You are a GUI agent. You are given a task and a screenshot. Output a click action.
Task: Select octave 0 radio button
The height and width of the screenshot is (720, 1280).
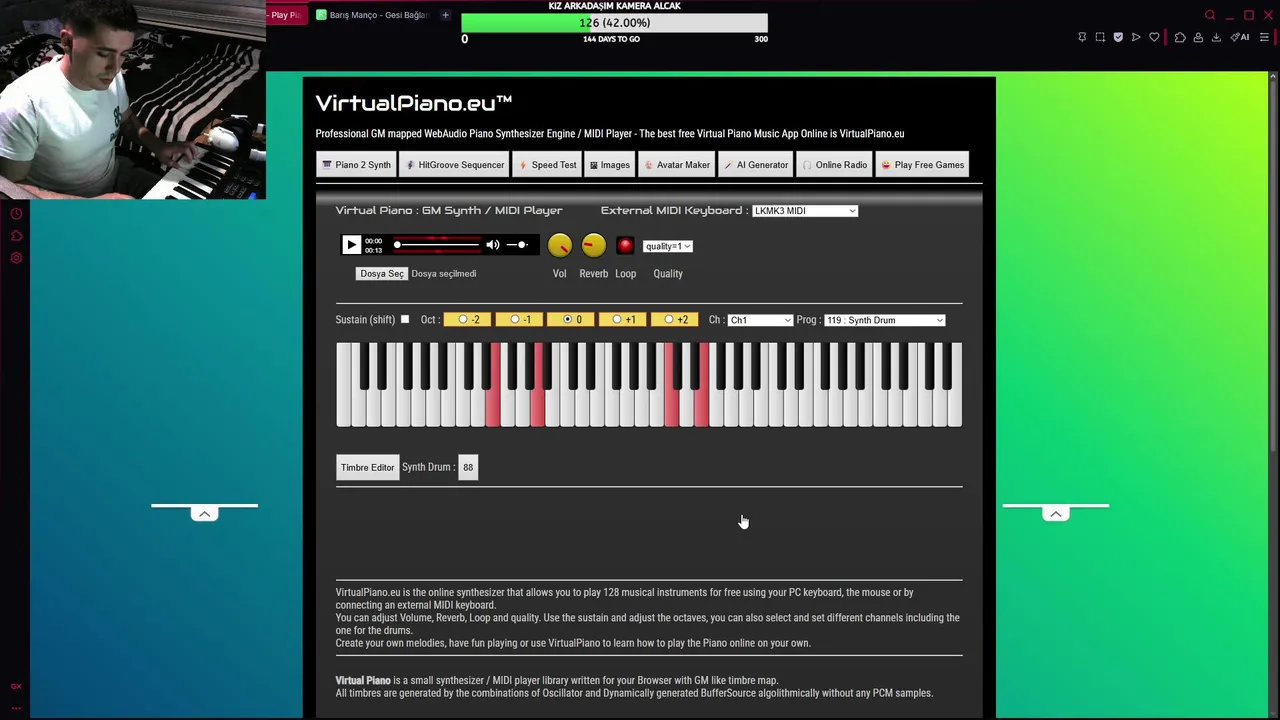(567, 319)
